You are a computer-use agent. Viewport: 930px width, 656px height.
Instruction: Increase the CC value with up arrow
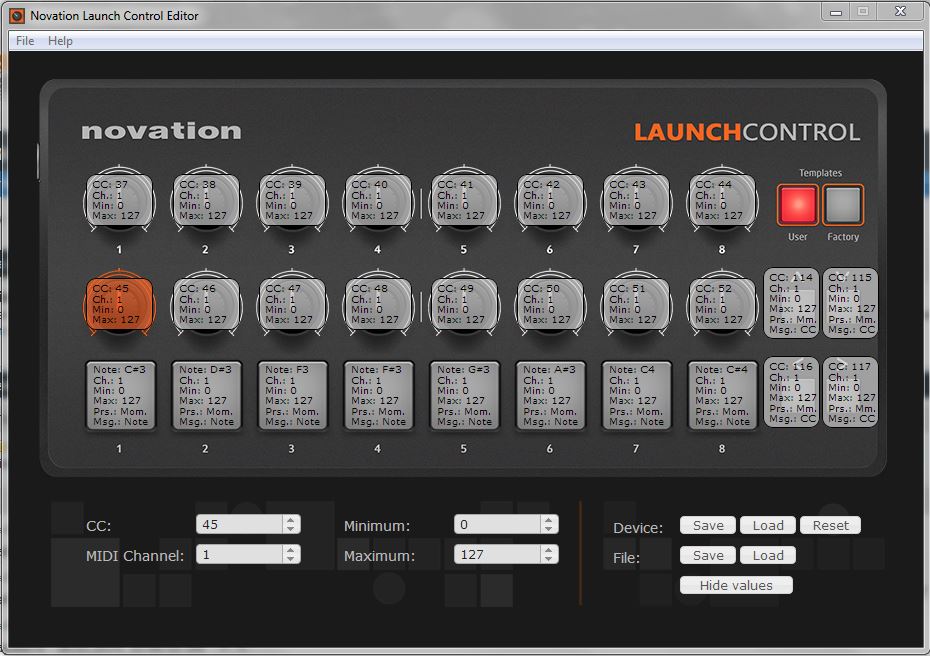pos(291,520)
